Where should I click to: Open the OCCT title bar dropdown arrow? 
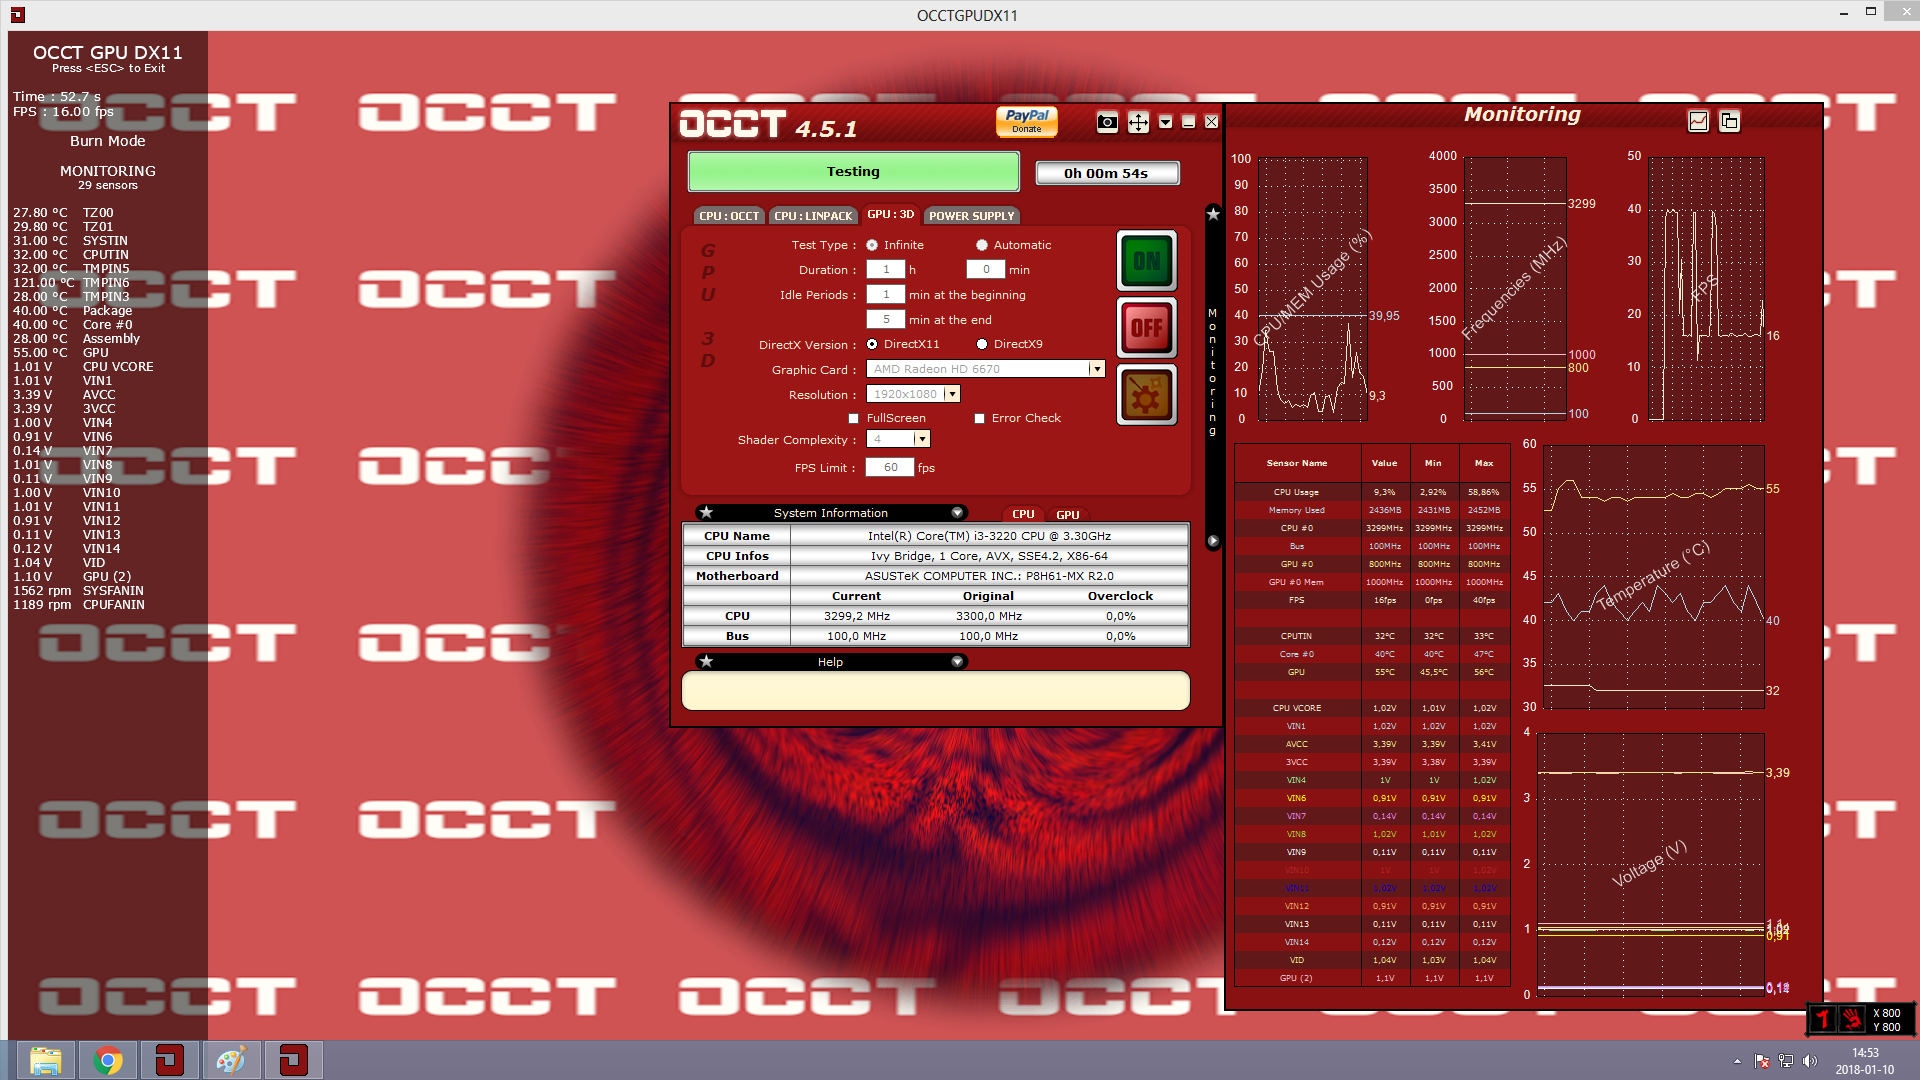coord(1165,122)
